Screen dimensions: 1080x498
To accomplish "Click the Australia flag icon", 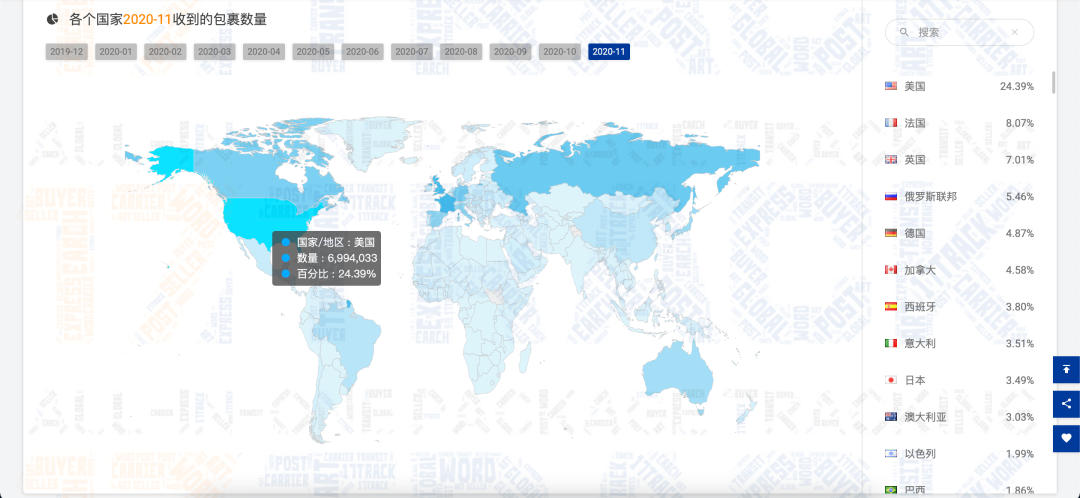I will [x=891, y=417].
